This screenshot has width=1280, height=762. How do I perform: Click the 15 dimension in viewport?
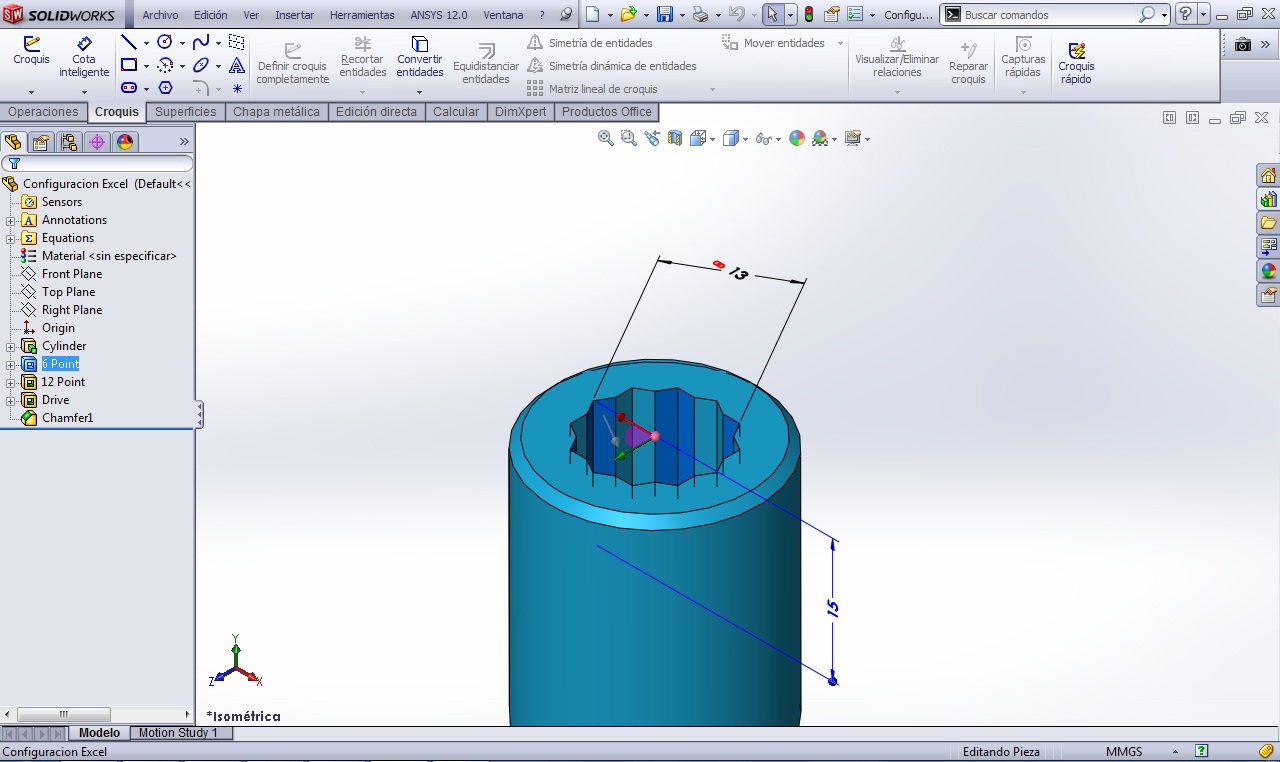pyautogui.click(x=833, y=608)
